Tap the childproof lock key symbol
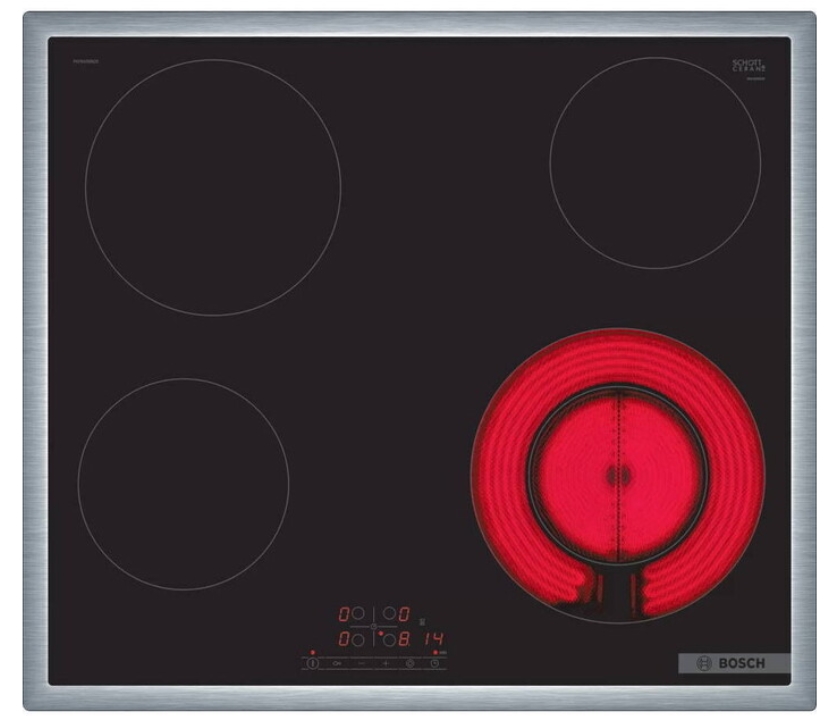This screenshot has width=824, height=716. pyautogui.click(x=337, y=663)
